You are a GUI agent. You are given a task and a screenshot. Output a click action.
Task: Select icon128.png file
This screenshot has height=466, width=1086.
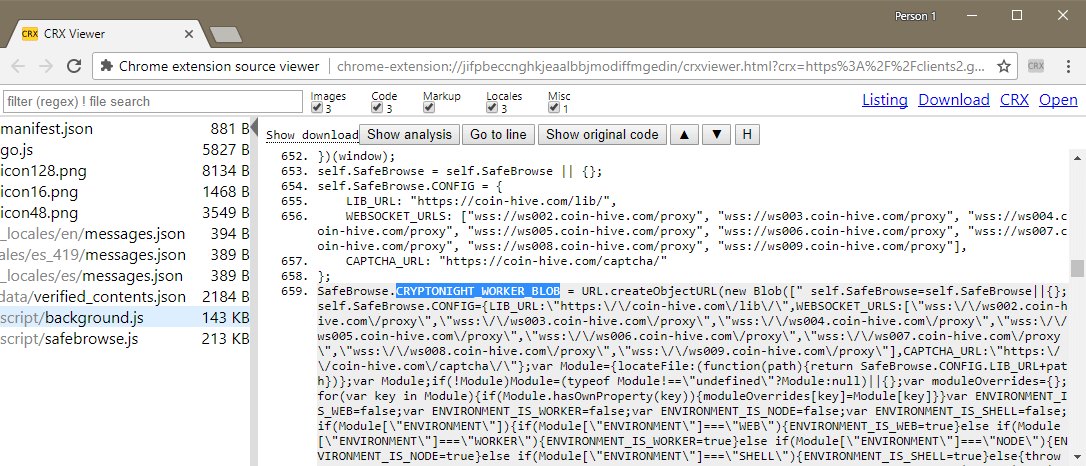pos(125,170)
